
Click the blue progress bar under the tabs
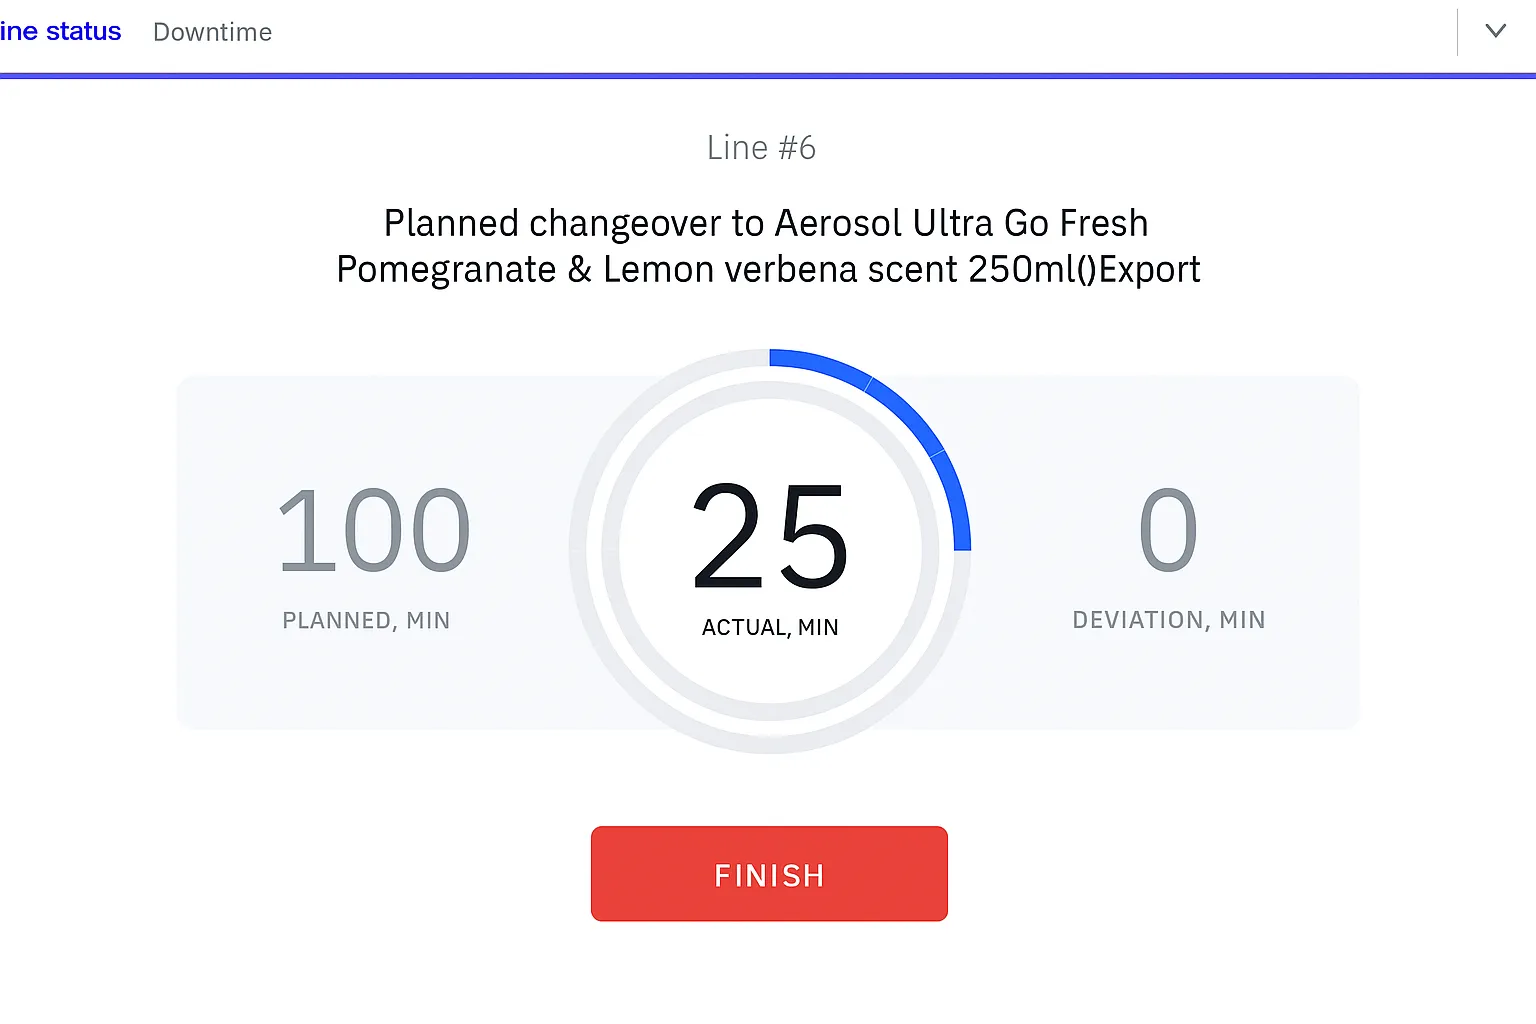(x=768, y=75)
